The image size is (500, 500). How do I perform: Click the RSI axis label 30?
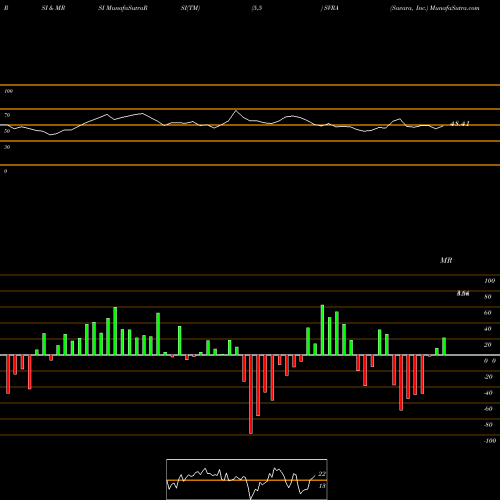(x=7, y=147)
